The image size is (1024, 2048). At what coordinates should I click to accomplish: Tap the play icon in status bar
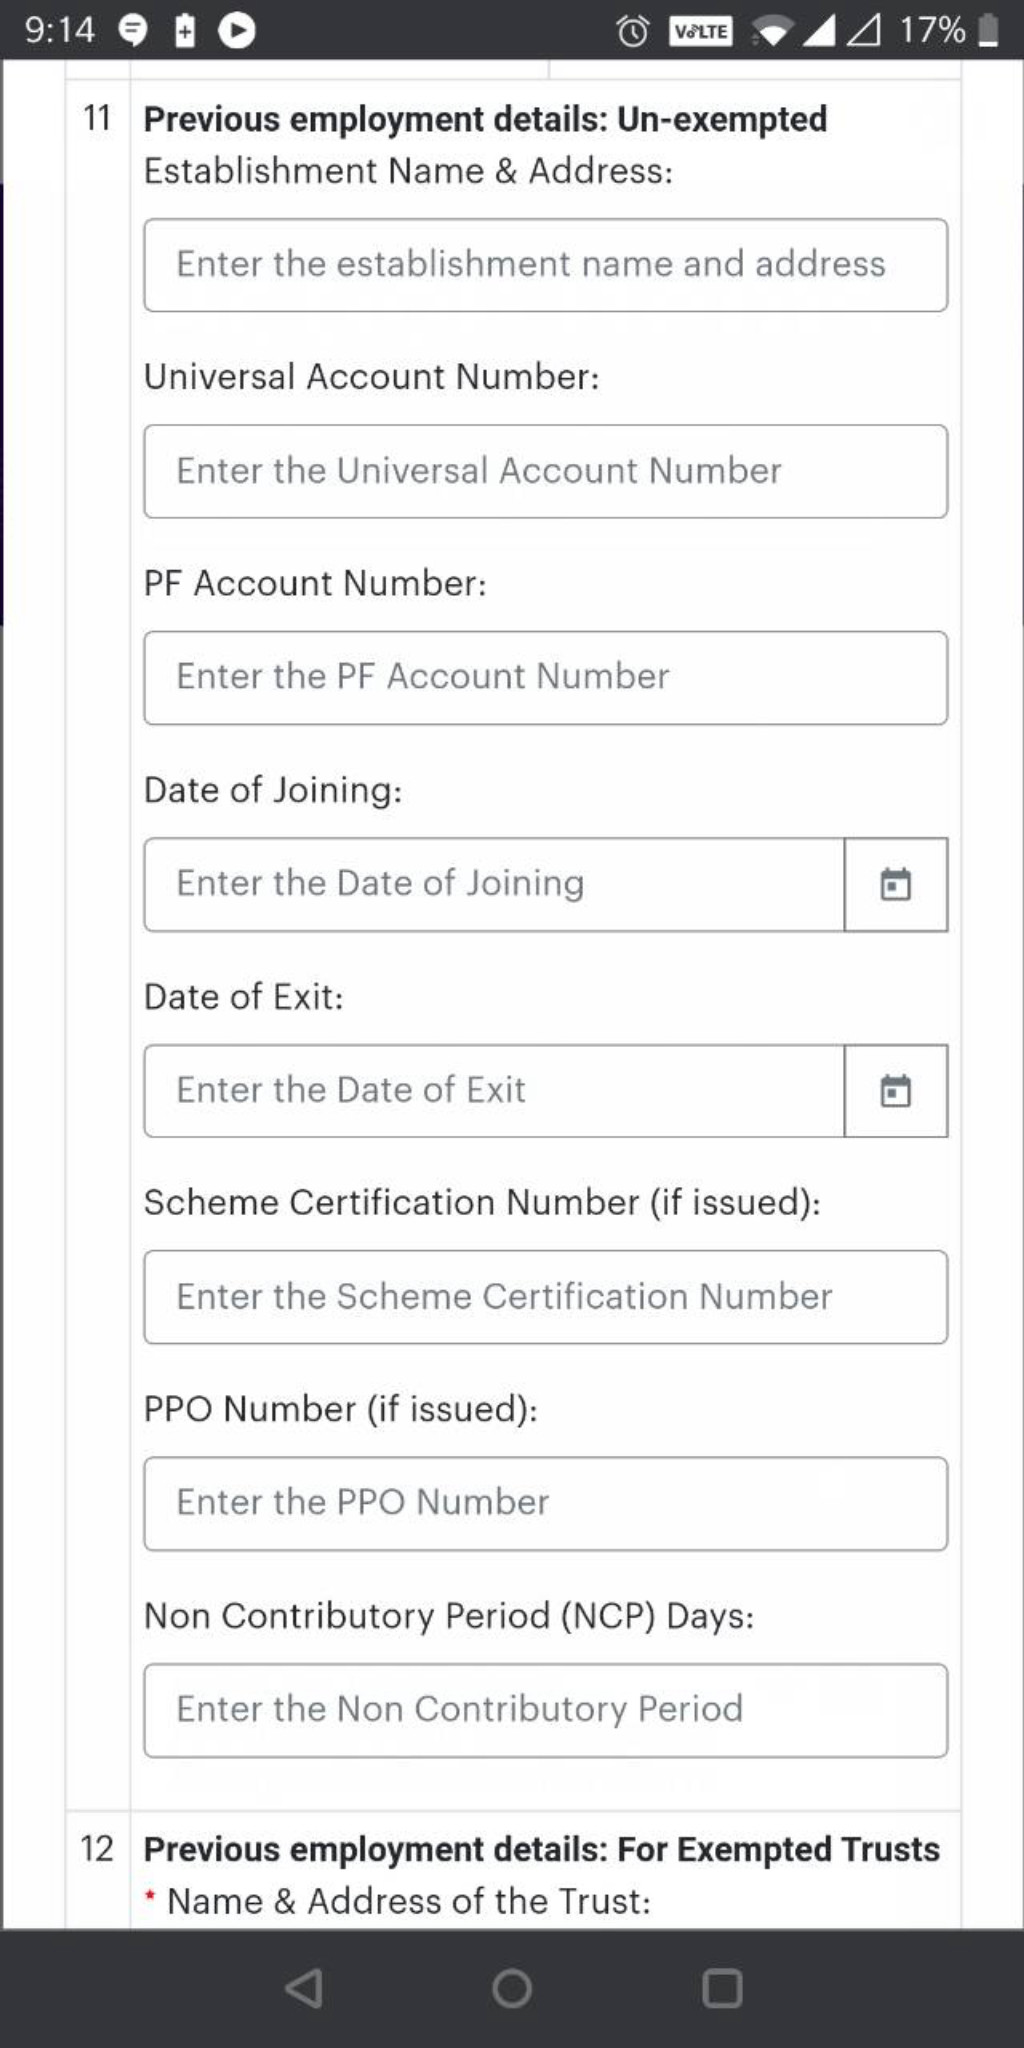pyautogui.click(x=237, y=31)
